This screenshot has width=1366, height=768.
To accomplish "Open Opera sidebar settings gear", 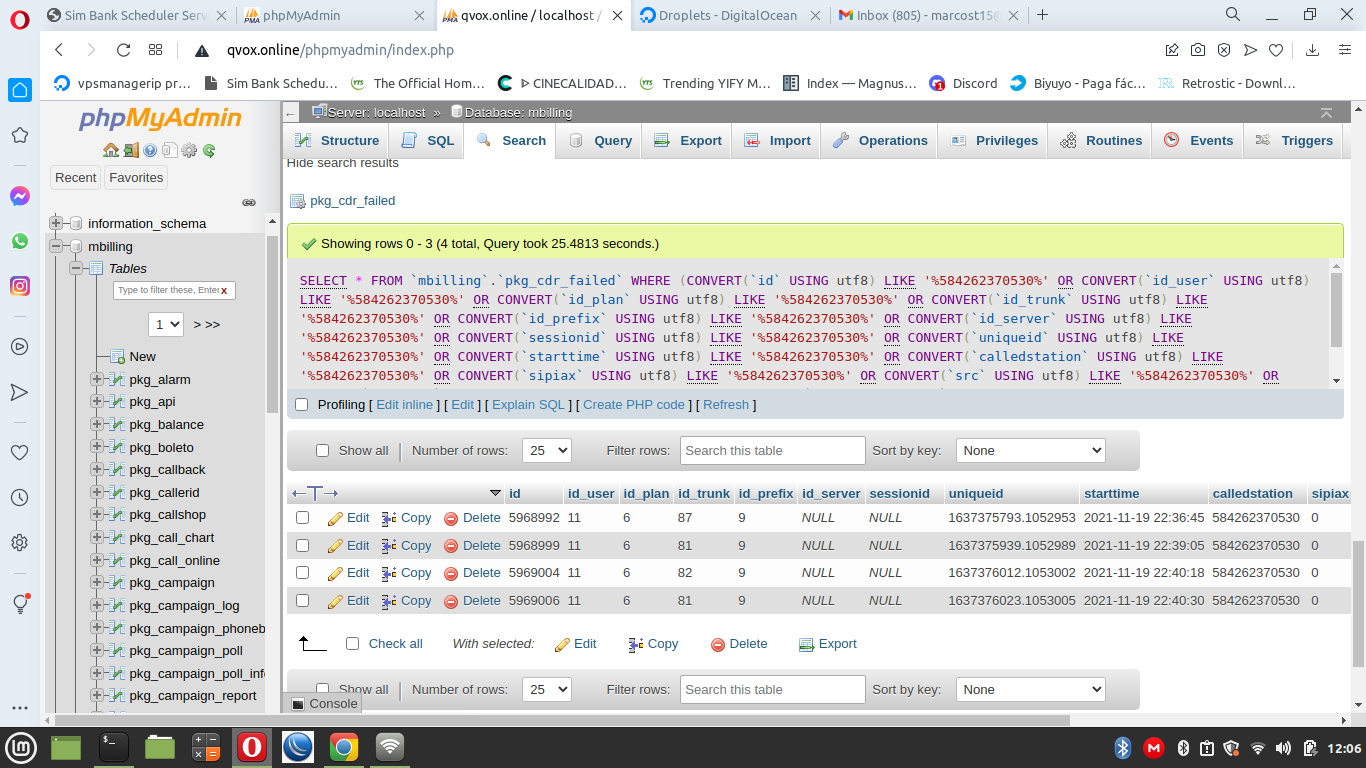I will (19, 542).
